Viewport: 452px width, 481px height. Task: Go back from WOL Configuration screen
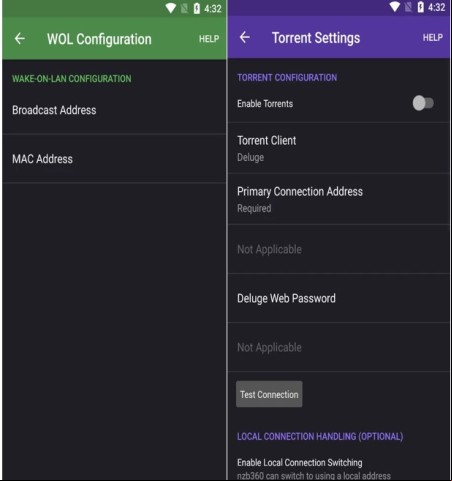click(20, 39)
